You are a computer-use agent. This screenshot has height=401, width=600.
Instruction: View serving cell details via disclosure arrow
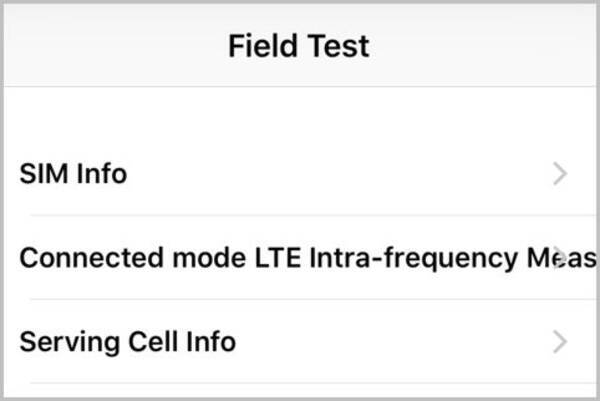(560, 342)
